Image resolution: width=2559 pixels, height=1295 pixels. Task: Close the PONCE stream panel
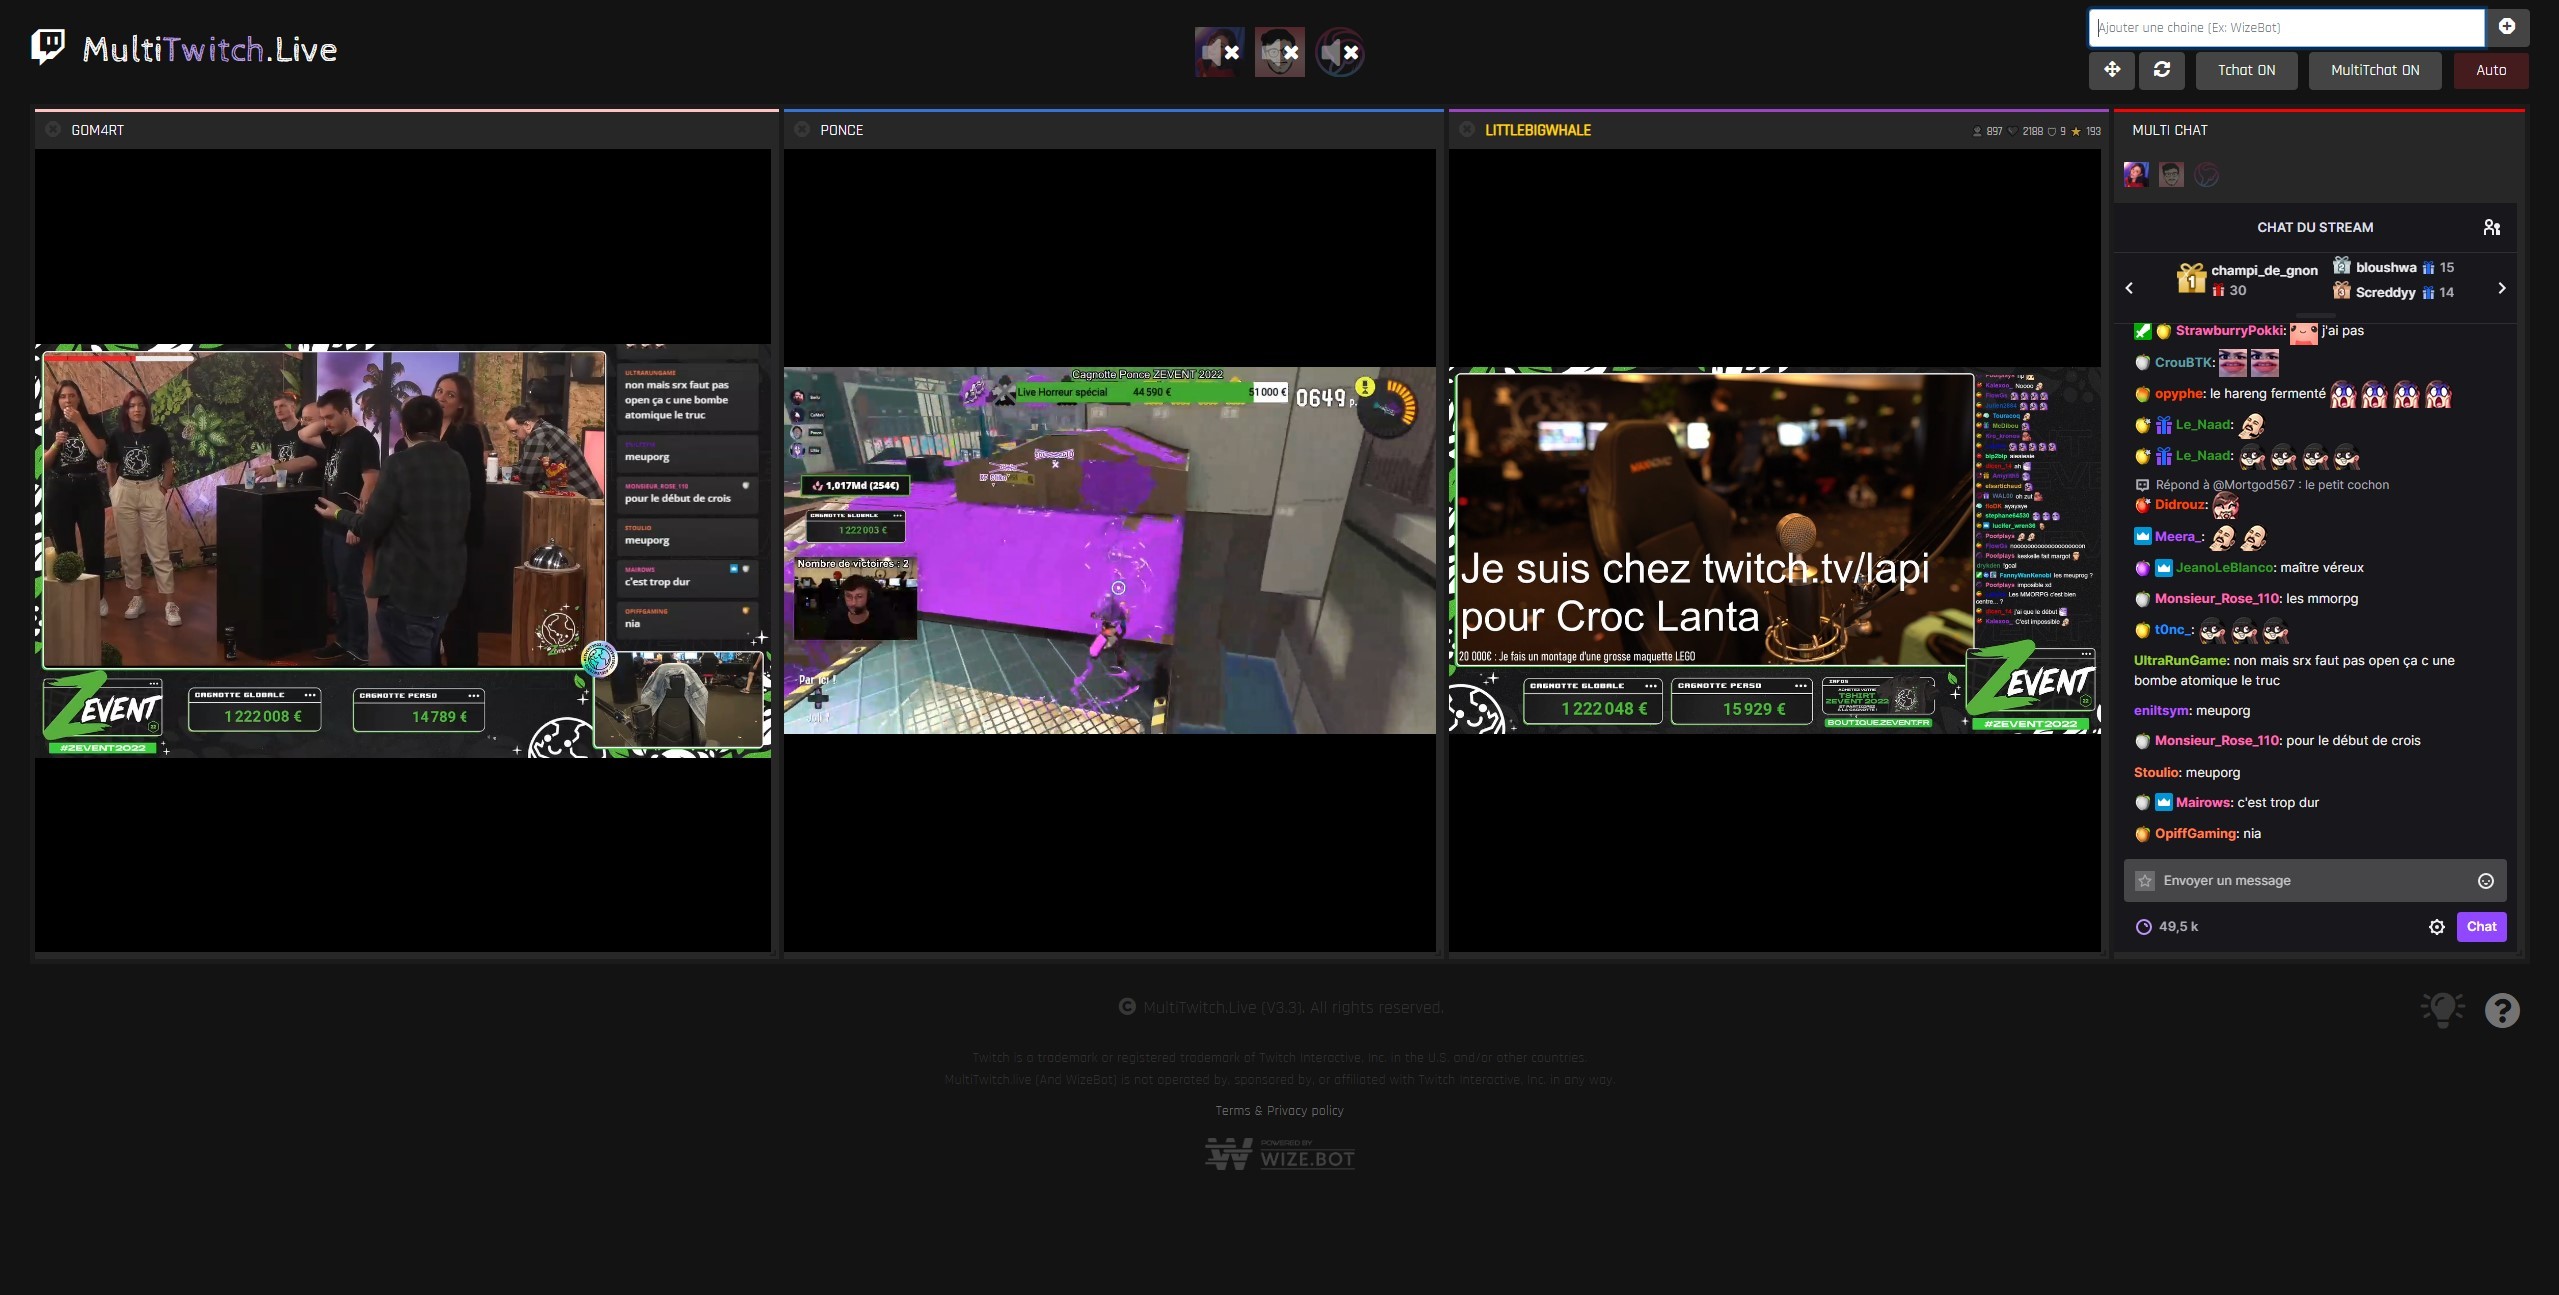[802, 129]
